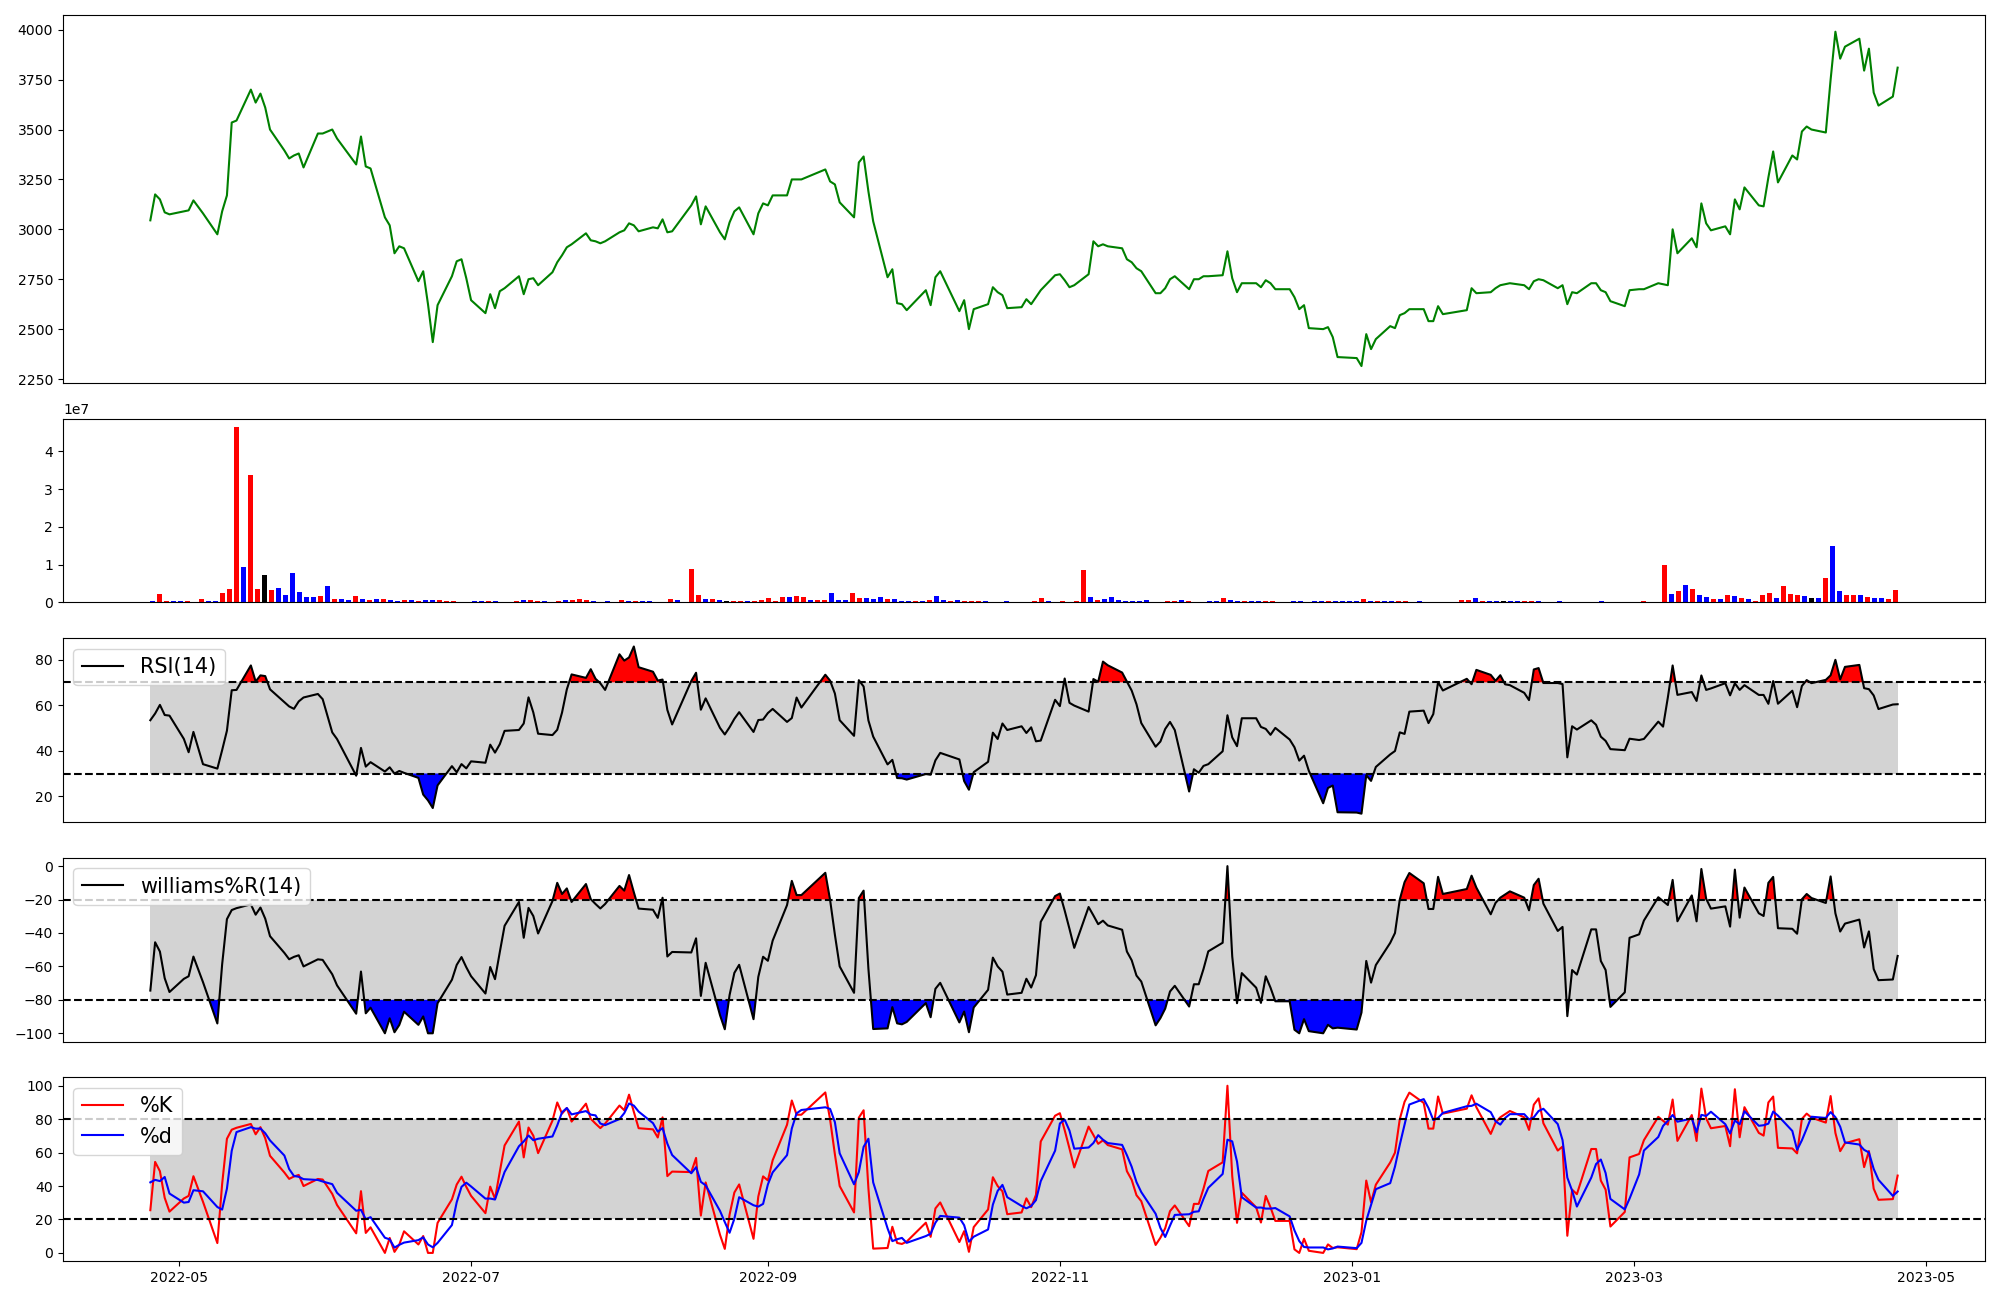
Task: Click the price peak near 4000
Action: 1835,32
